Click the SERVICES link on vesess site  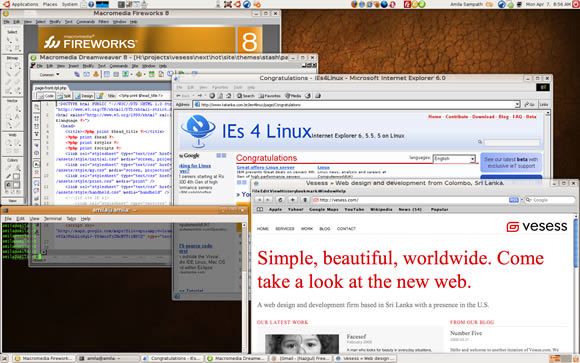pyautogui.click(x=285, y=229)
